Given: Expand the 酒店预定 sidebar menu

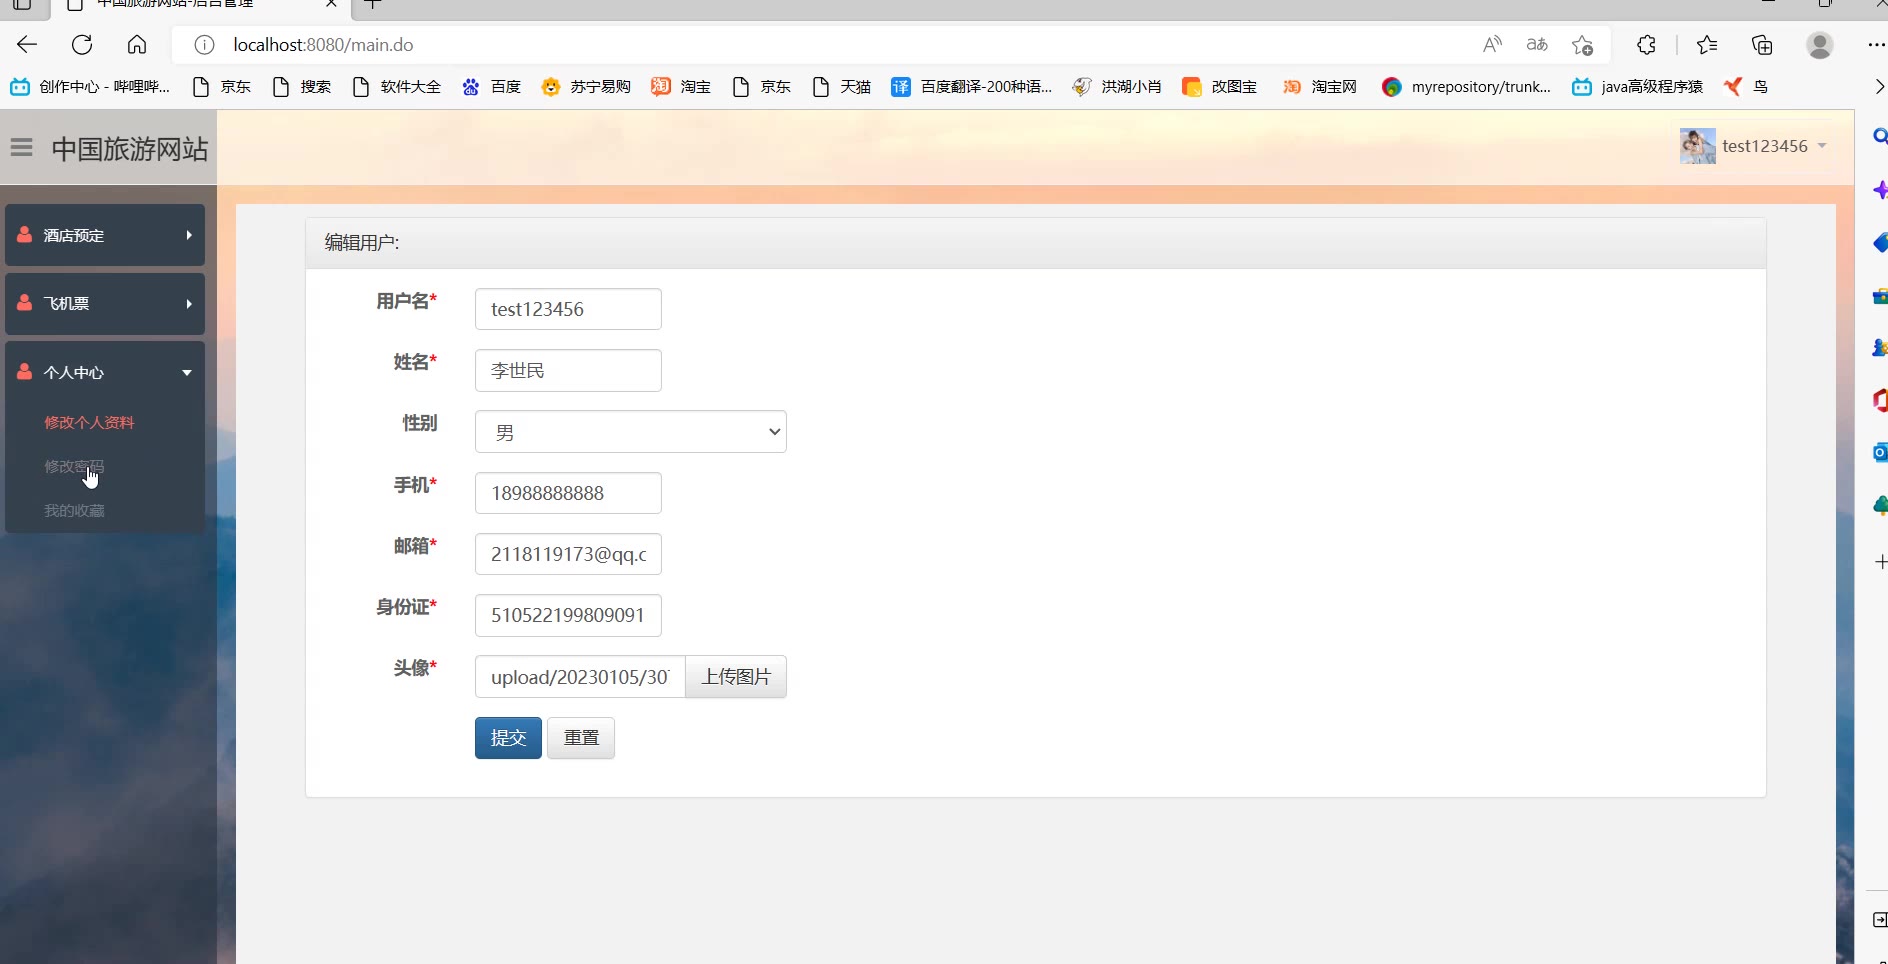Looking at the screenshot, I should (105, 235).
